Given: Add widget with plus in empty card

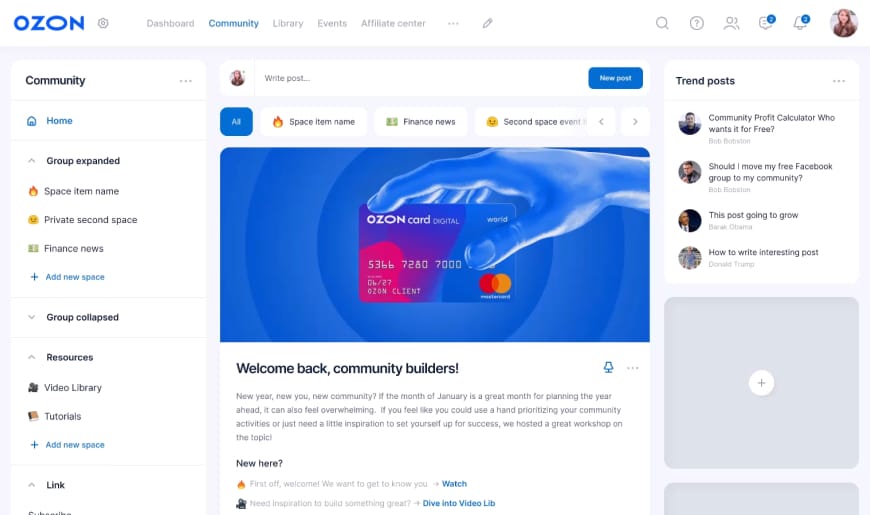Looking at the screenshot, I should pyautogui.click(x=761, y=383).
